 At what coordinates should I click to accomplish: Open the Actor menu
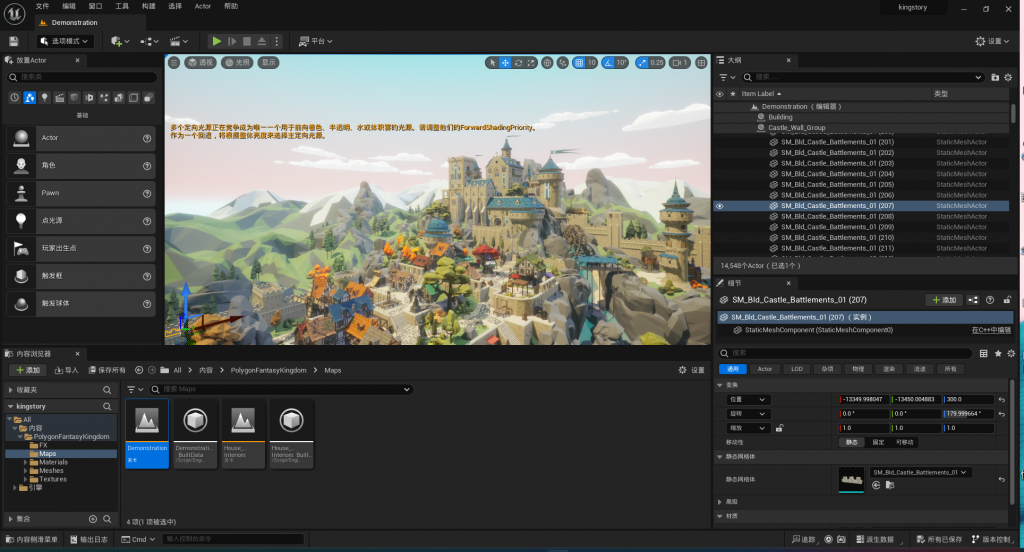click(202, 6)
